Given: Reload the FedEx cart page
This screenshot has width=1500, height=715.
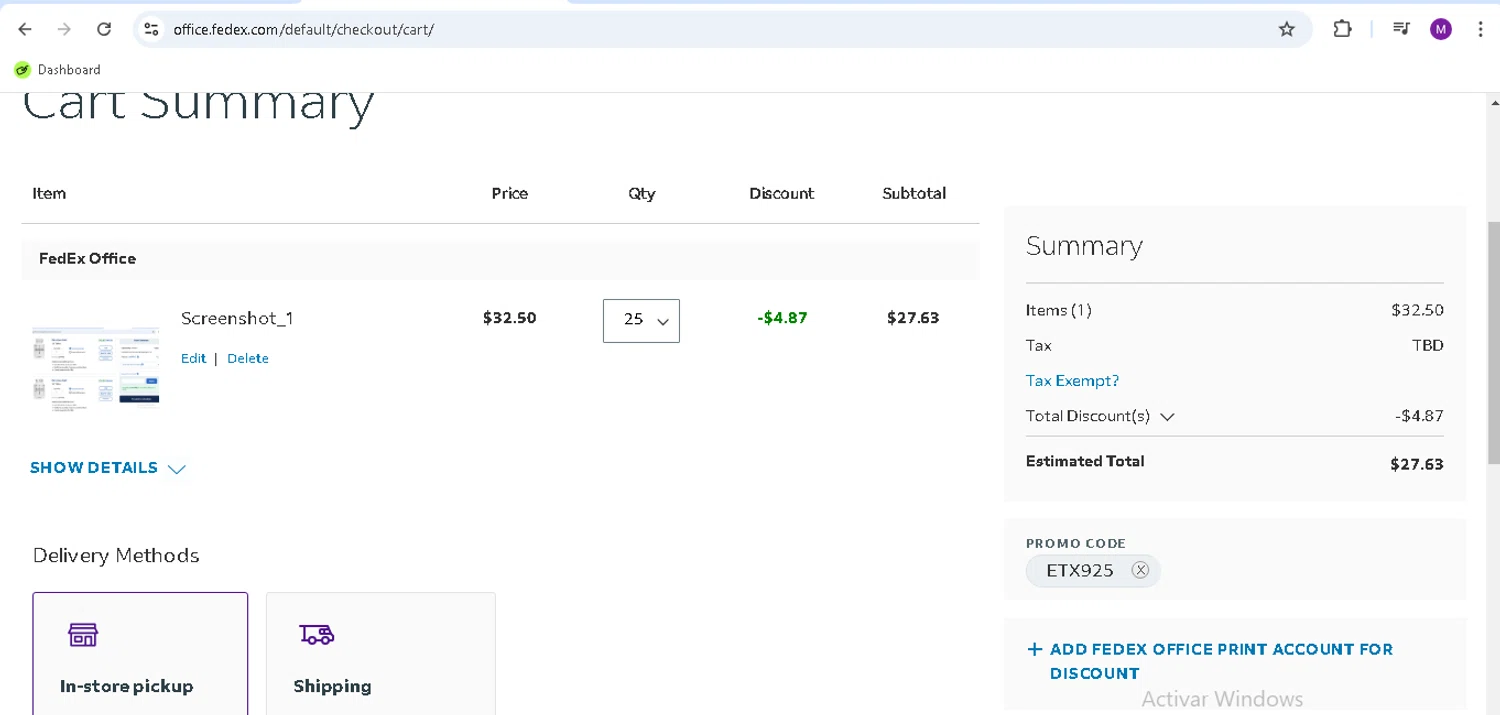Looking at the screenshot, I should pos(104,29).
